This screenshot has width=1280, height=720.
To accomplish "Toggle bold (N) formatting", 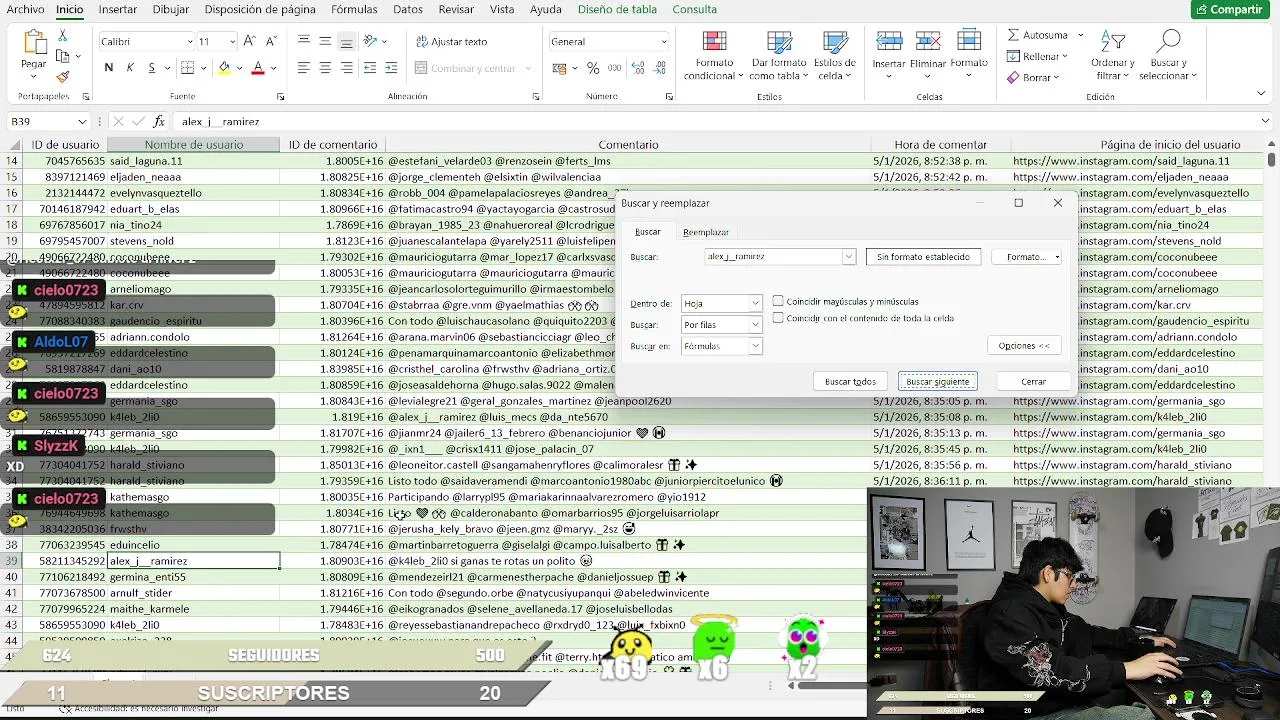I will tap(109, 68).
